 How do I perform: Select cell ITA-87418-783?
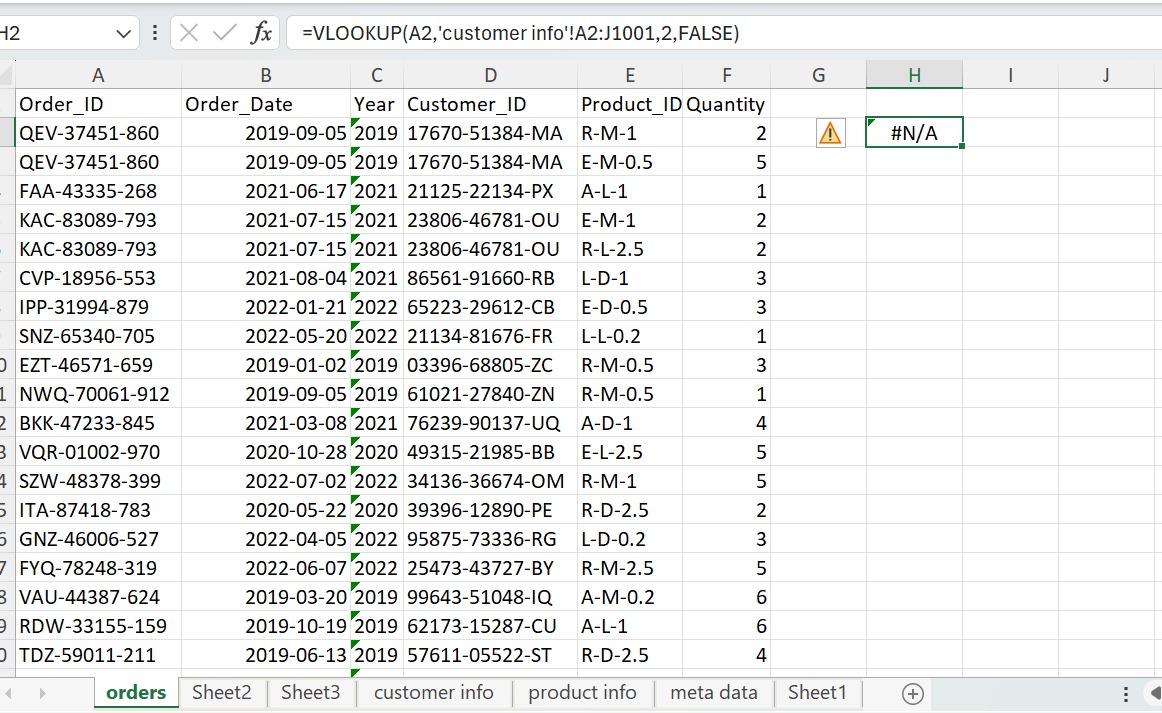tap(98, 510)
